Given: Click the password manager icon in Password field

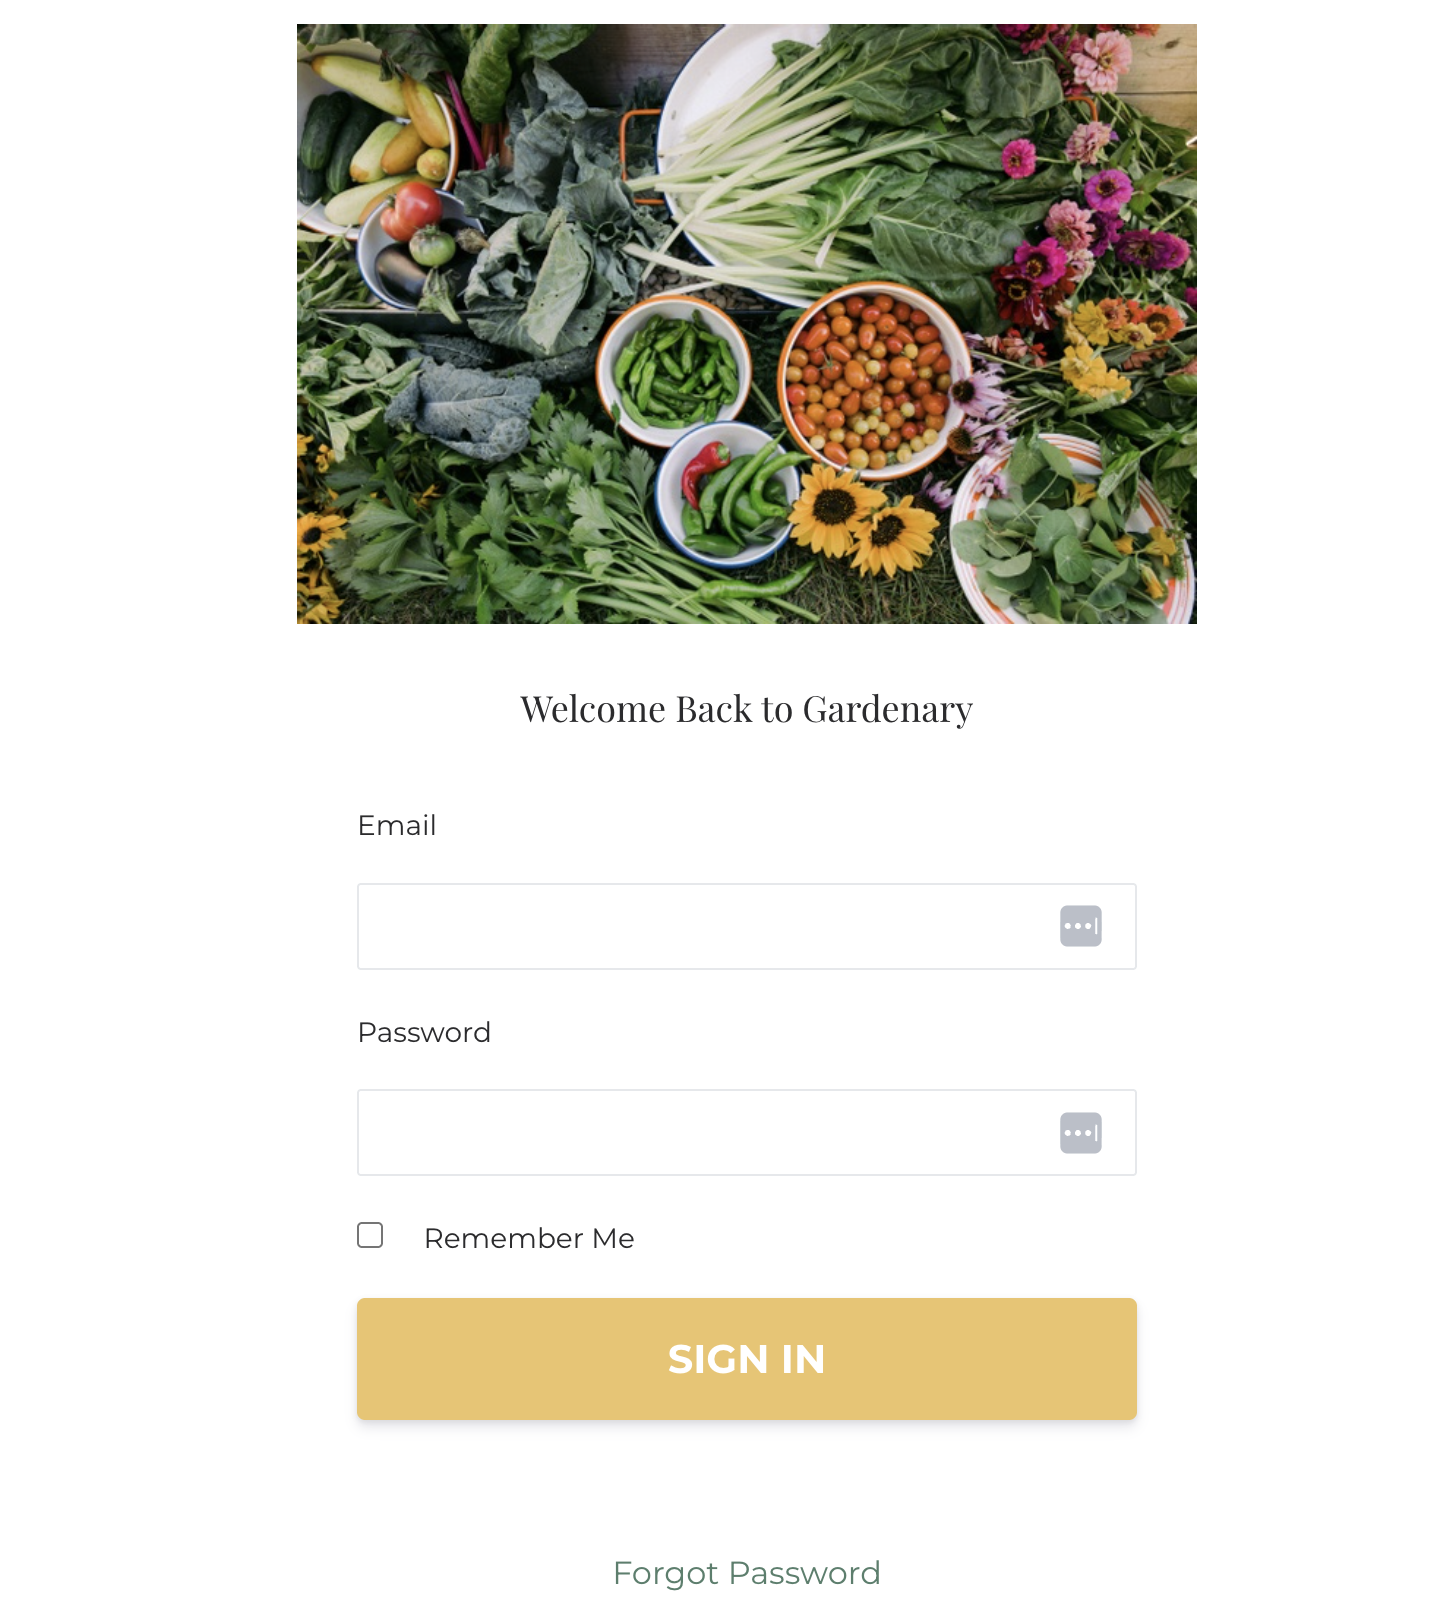Looking at the screenshot, I should [1080, 1133].
